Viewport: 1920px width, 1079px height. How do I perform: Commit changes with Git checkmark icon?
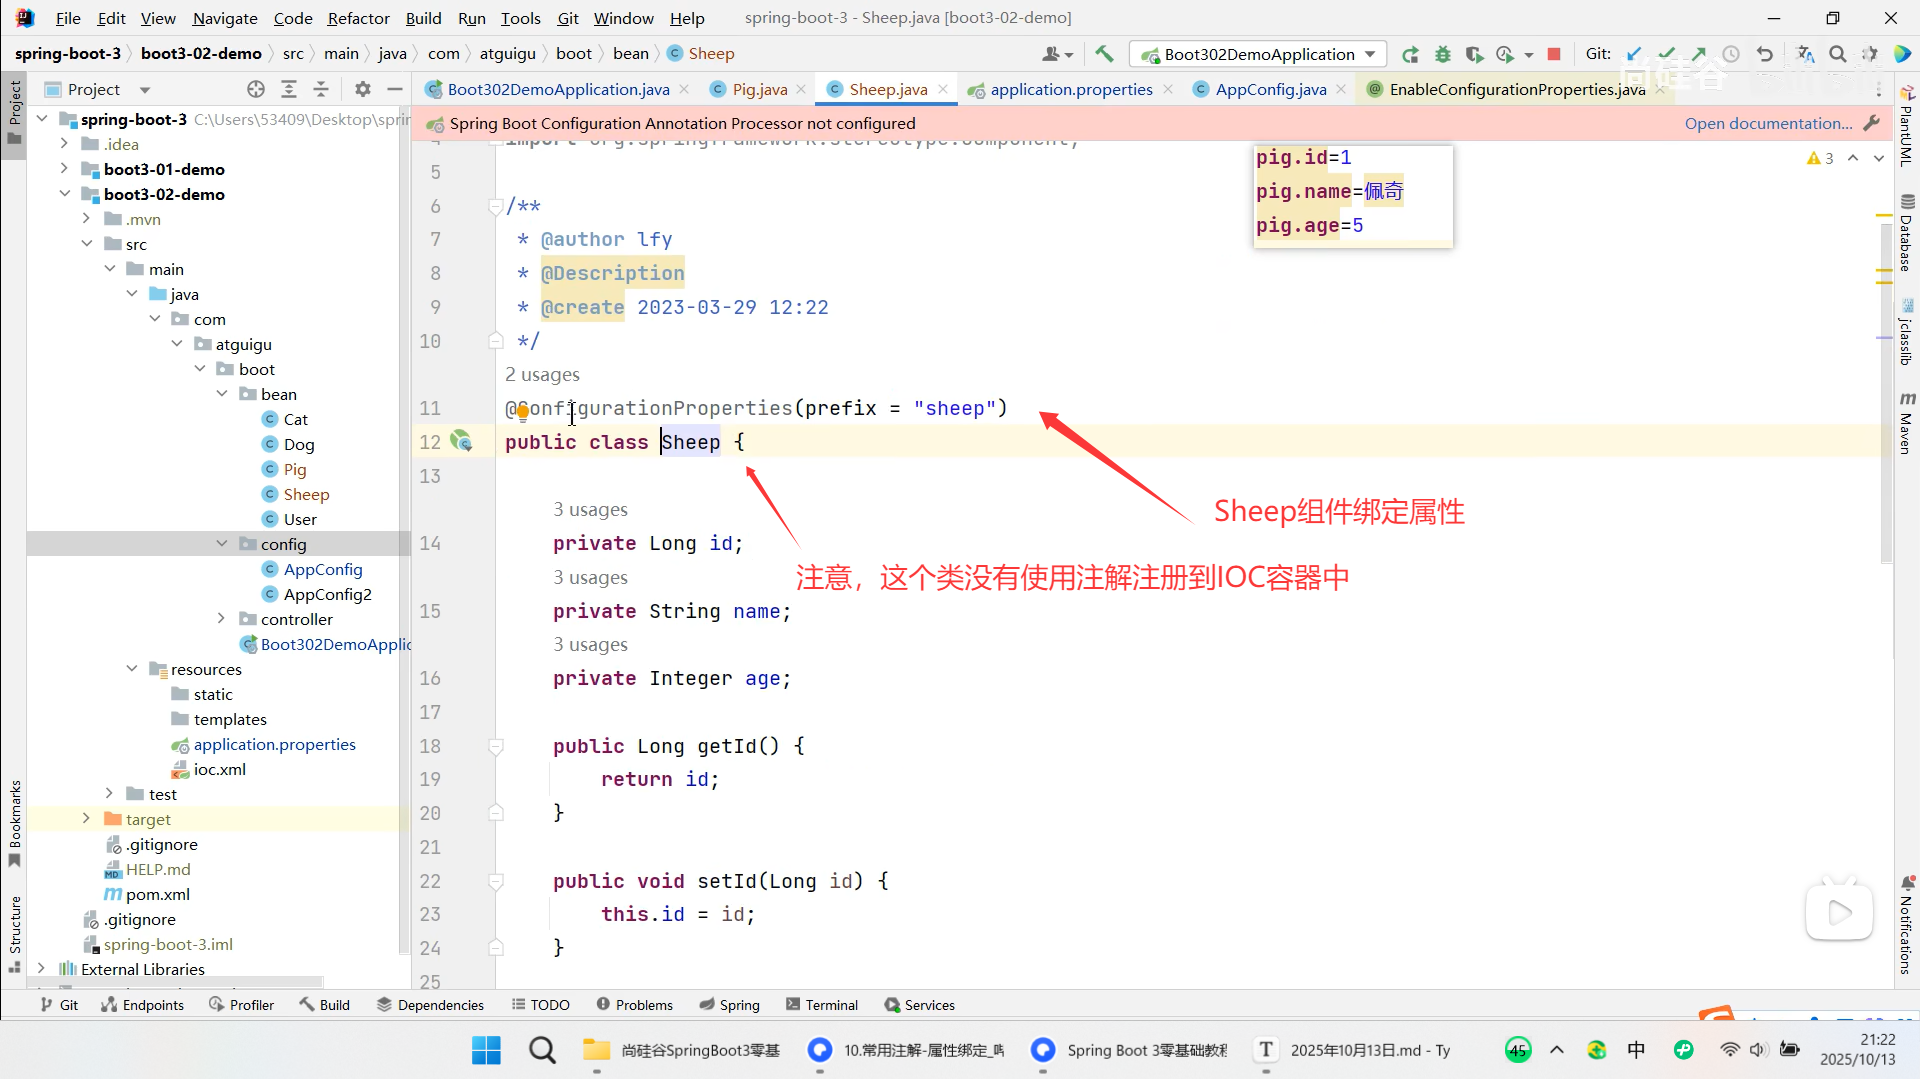(x=1666, y=54)
